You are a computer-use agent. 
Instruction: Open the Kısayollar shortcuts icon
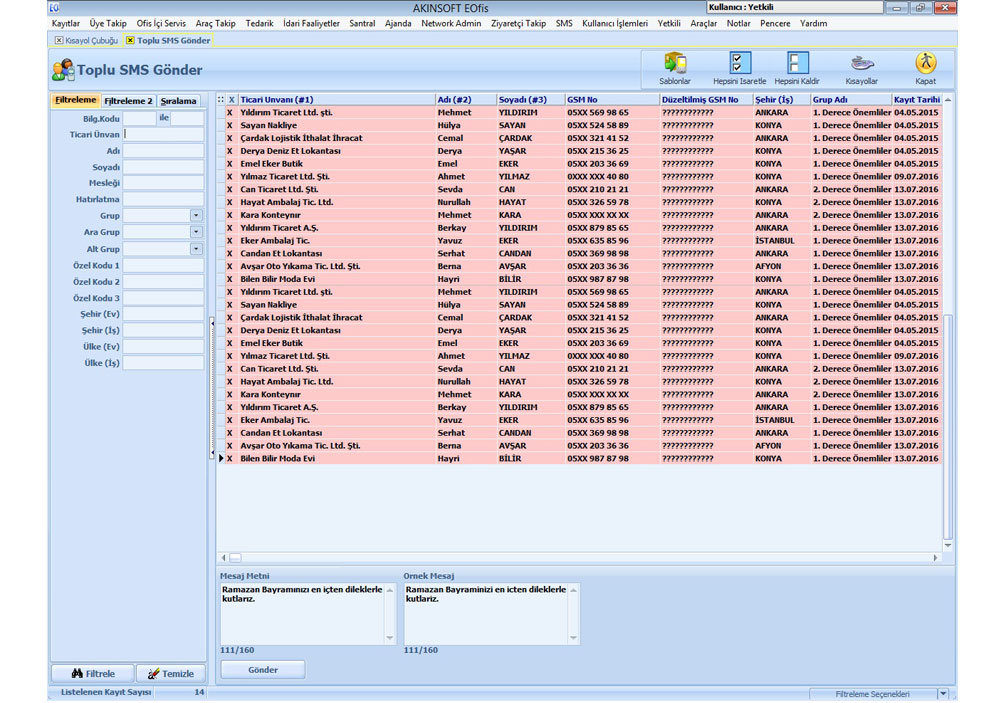(862, 68)
